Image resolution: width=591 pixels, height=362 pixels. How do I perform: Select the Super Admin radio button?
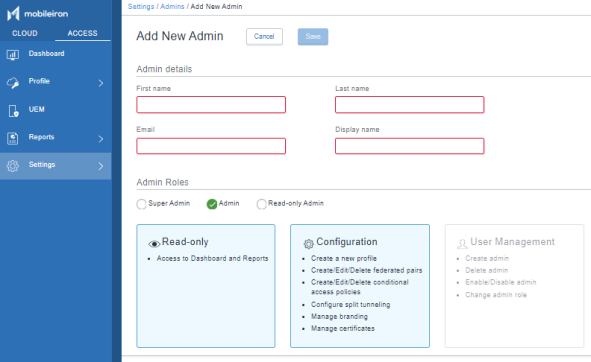tap(141, 204)
